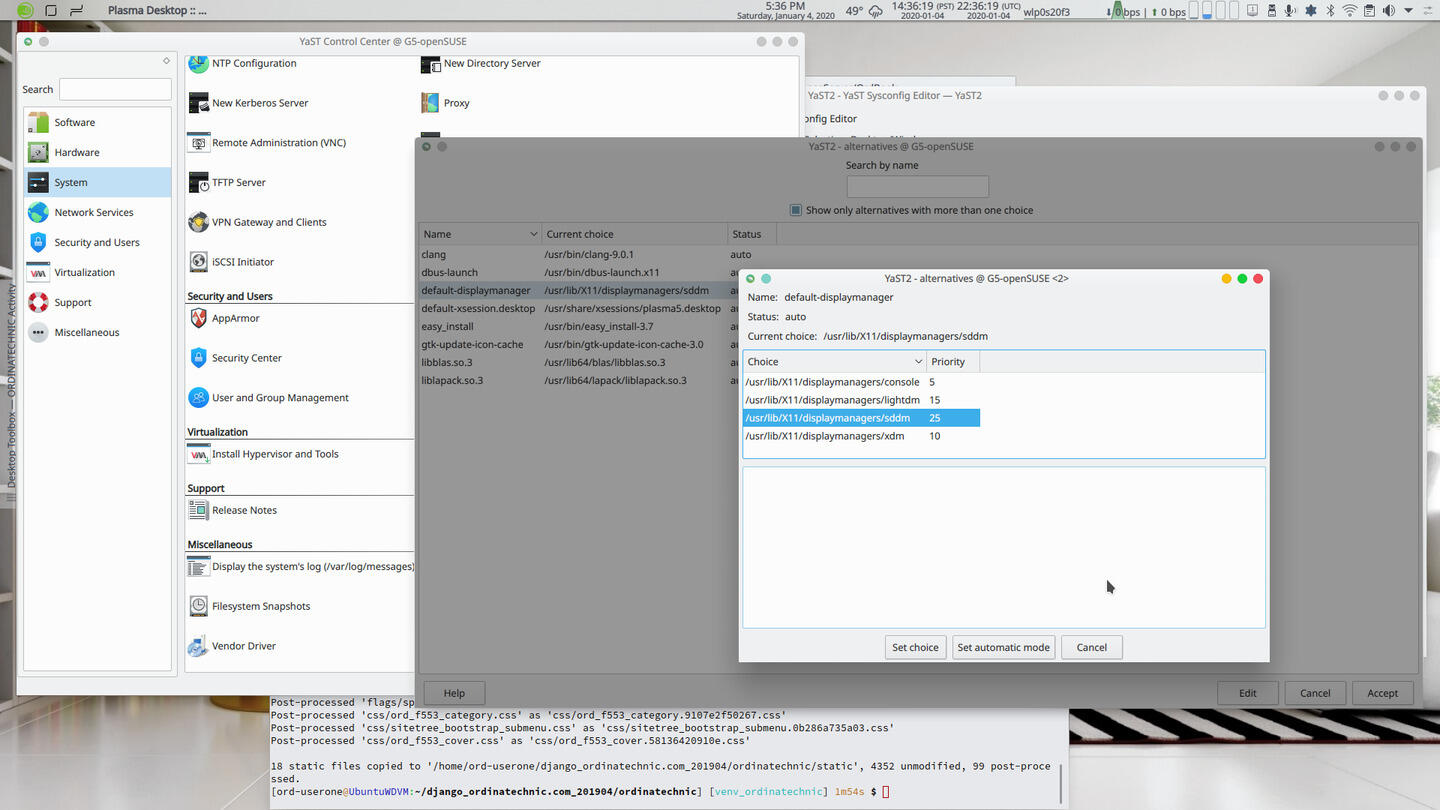Viewport: 1440px width, 810px height.
Task: Click Edit button in alternatives window
Action: [x=1248, y=693]
